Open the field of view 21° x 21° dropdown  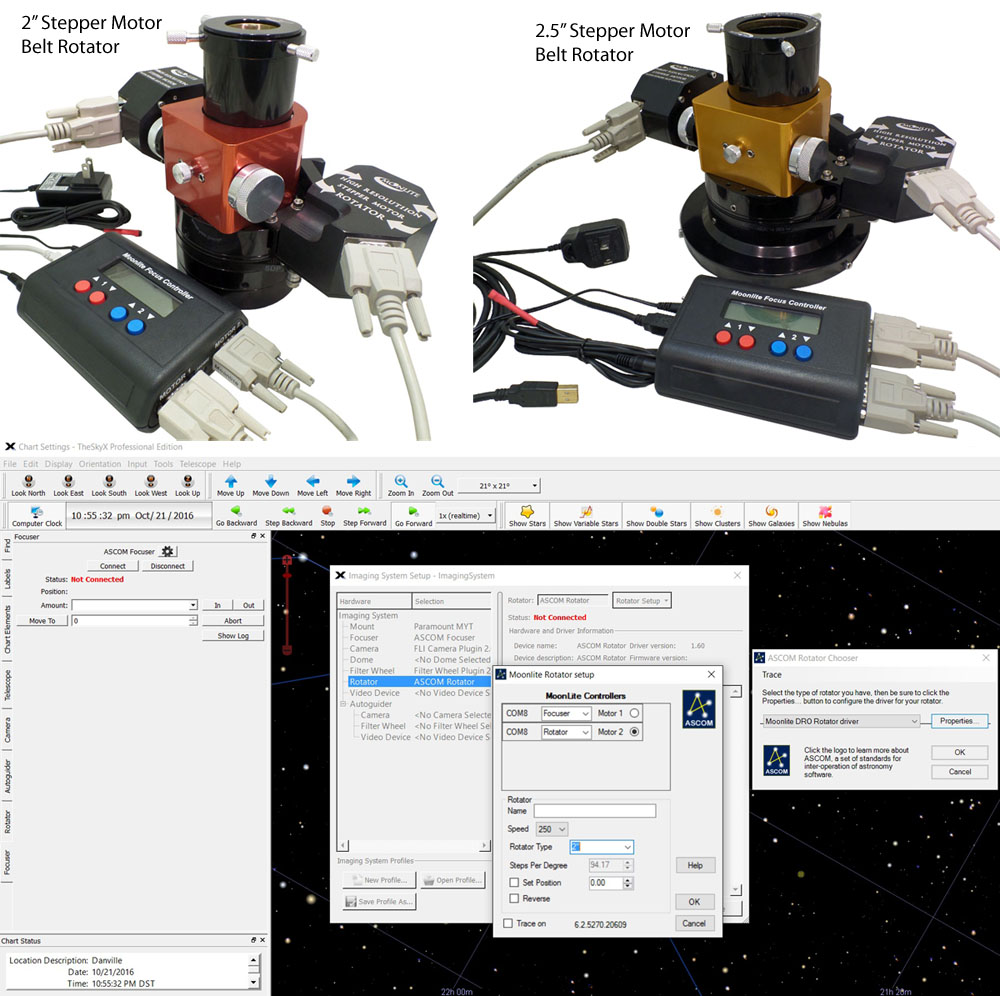click(x=500, y=485)
